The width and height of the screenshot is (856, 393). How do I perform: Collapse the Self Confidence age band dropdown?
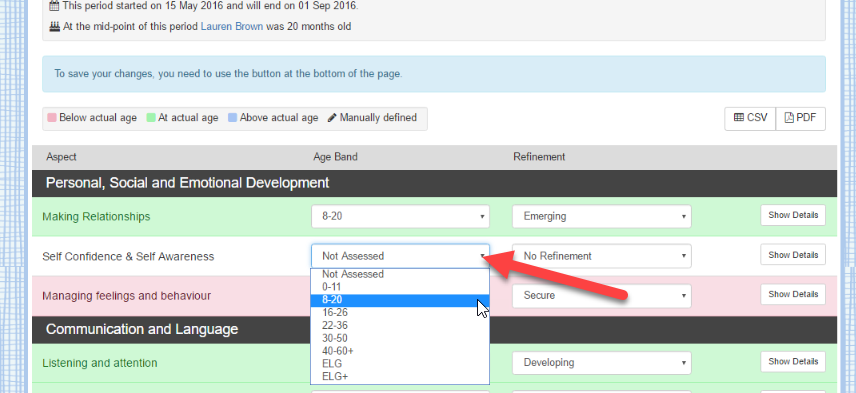coord(400,256)
